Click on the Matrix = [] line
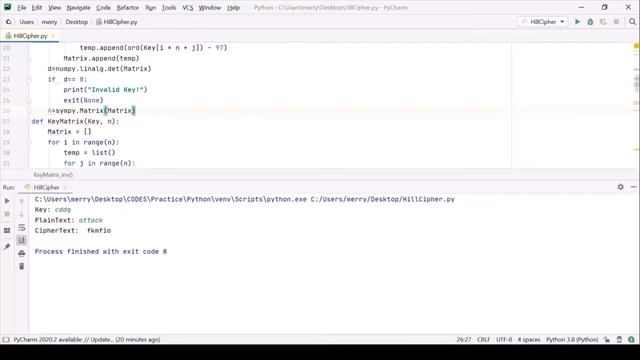The width and height of the screenshot is (640, 360). pos(69,132)
